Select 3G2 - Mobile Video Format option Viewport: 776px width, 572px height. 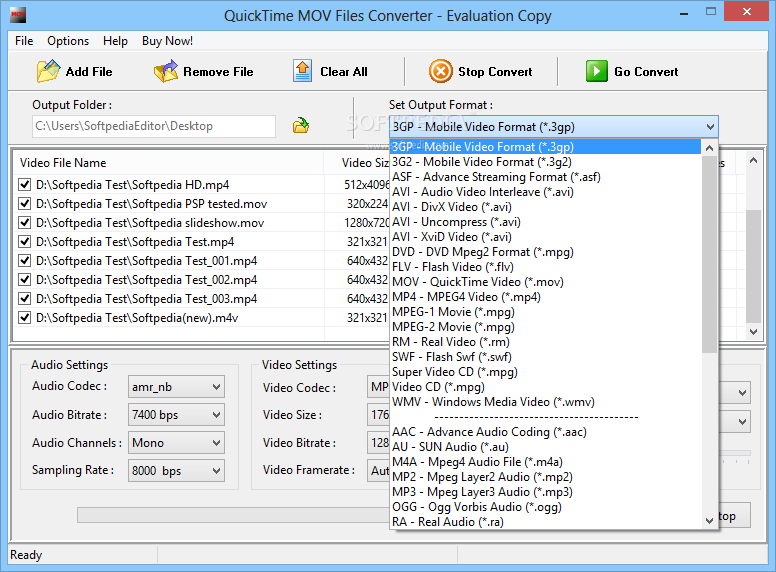tap(546, 162)
